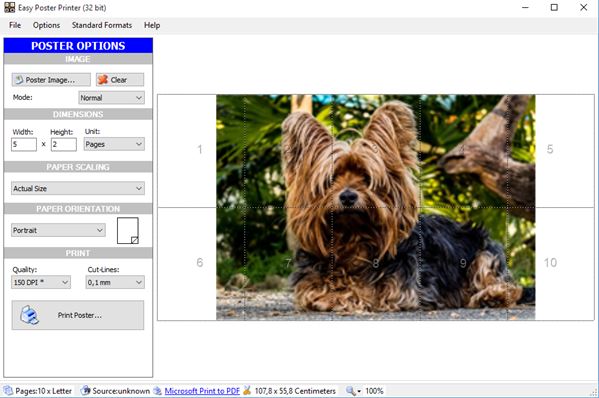Open the Options menu
599x398 pixels.
[46, 25]
